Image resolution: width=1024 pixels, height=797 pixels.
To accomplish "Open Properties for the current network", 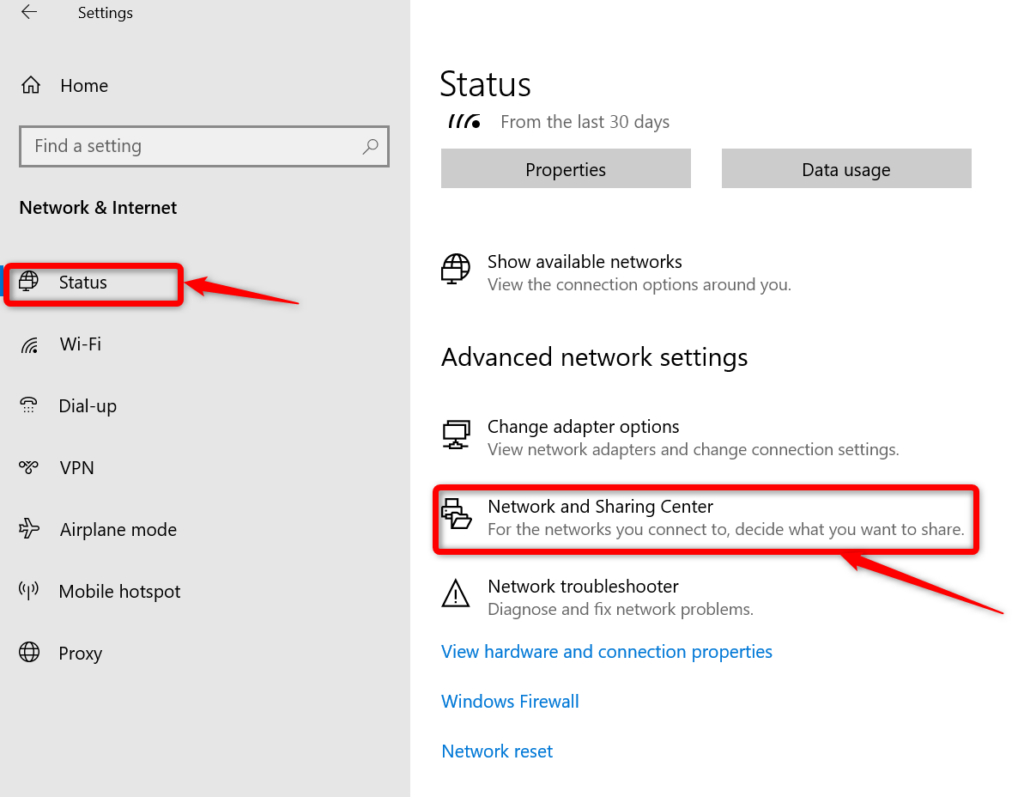I will coord(565,169).
